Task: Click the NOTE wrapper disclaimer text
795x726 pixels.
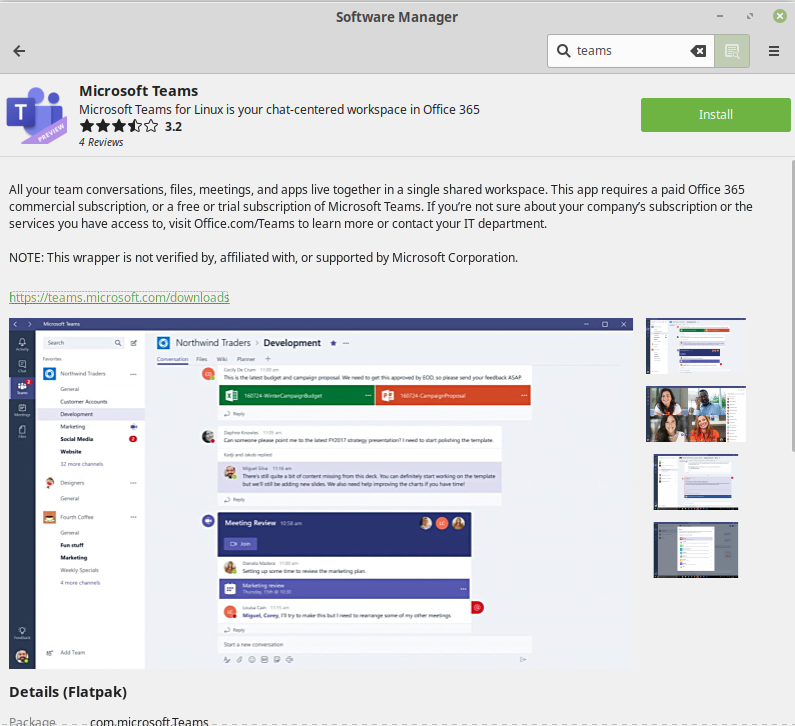Action: pyautogui.click(x=264, y=258)
